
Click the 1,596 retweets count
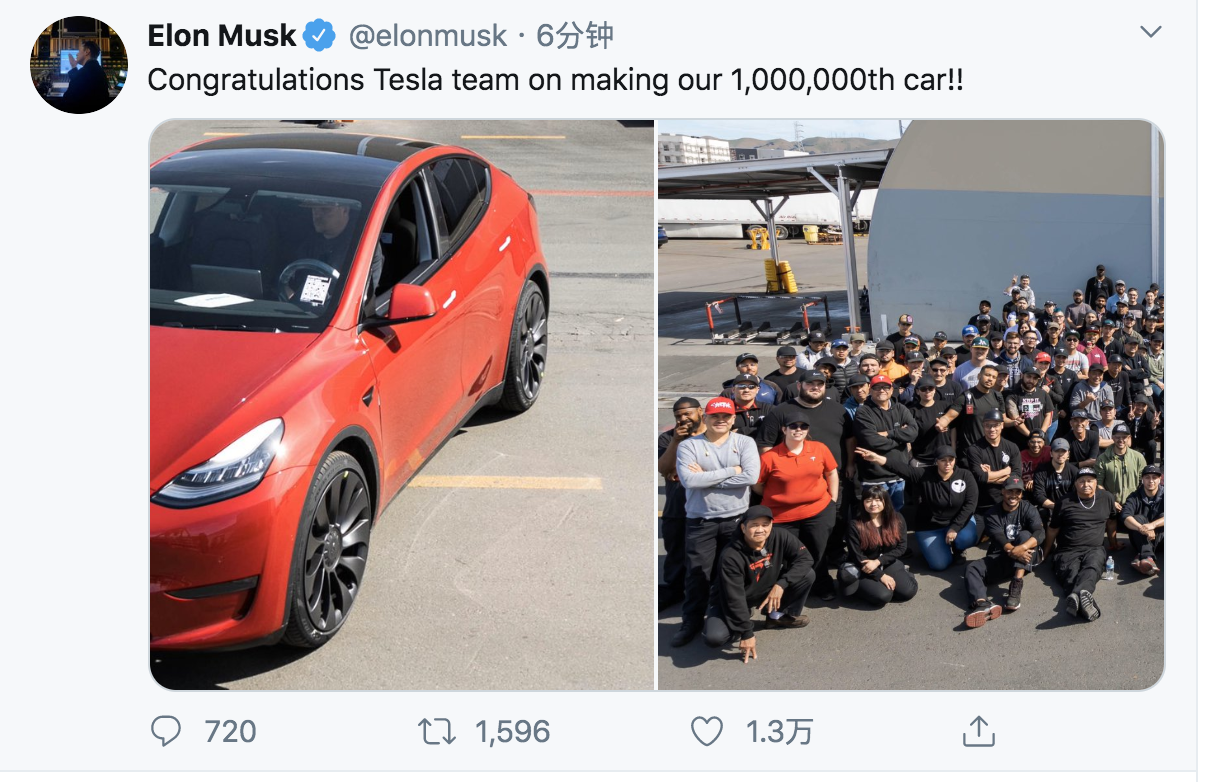pyautogui.click(x=512, y=731)
